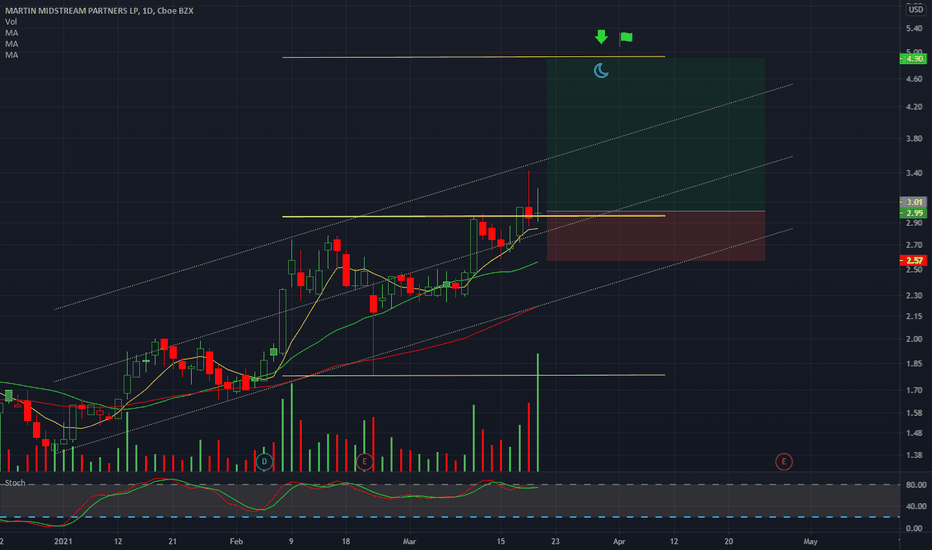The height and width of the screenshot is (550, 932).
Task: Click the 4.90 target price label
Action: click(914, 58)
